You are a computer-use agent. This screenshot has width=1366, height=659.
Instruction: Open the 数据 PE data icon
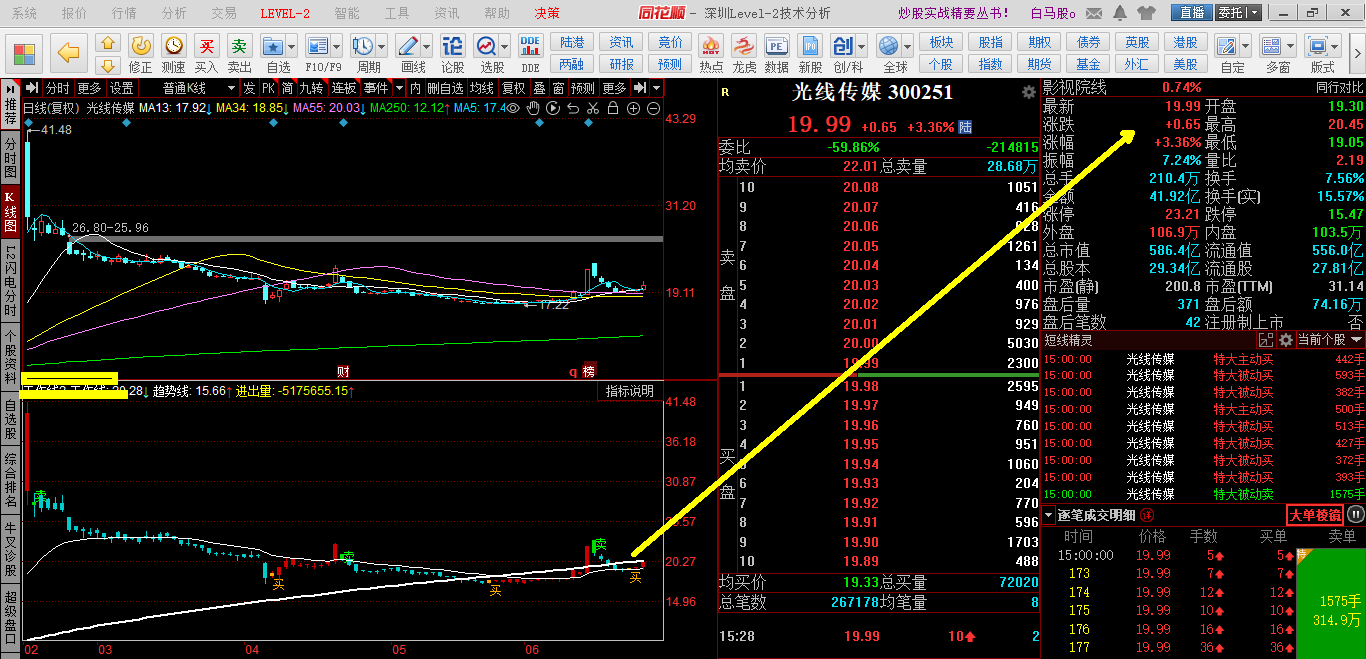coord(776,46)
